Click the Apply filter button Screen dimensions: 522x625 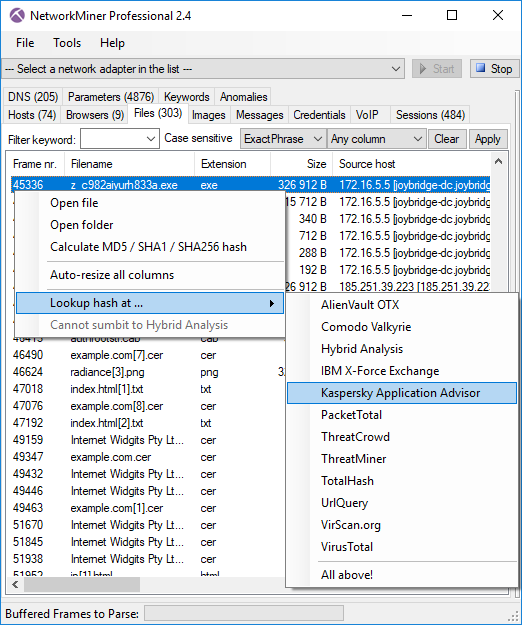pos(488,139)
